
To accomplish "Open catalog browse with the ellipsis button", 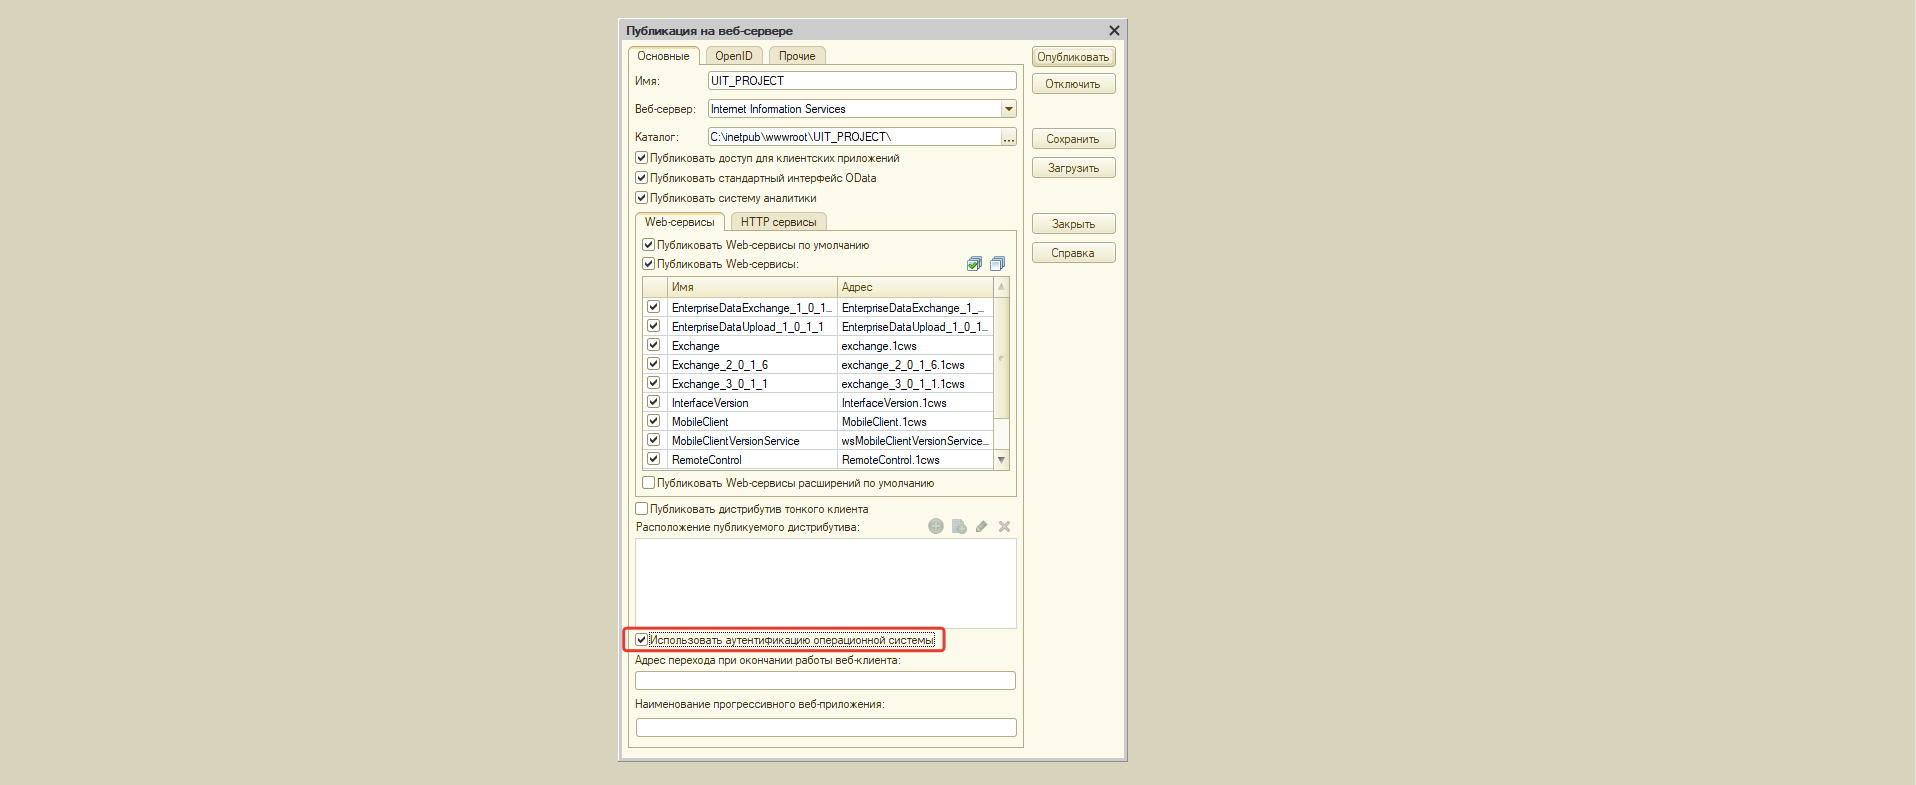I will tap(1008, 137).
